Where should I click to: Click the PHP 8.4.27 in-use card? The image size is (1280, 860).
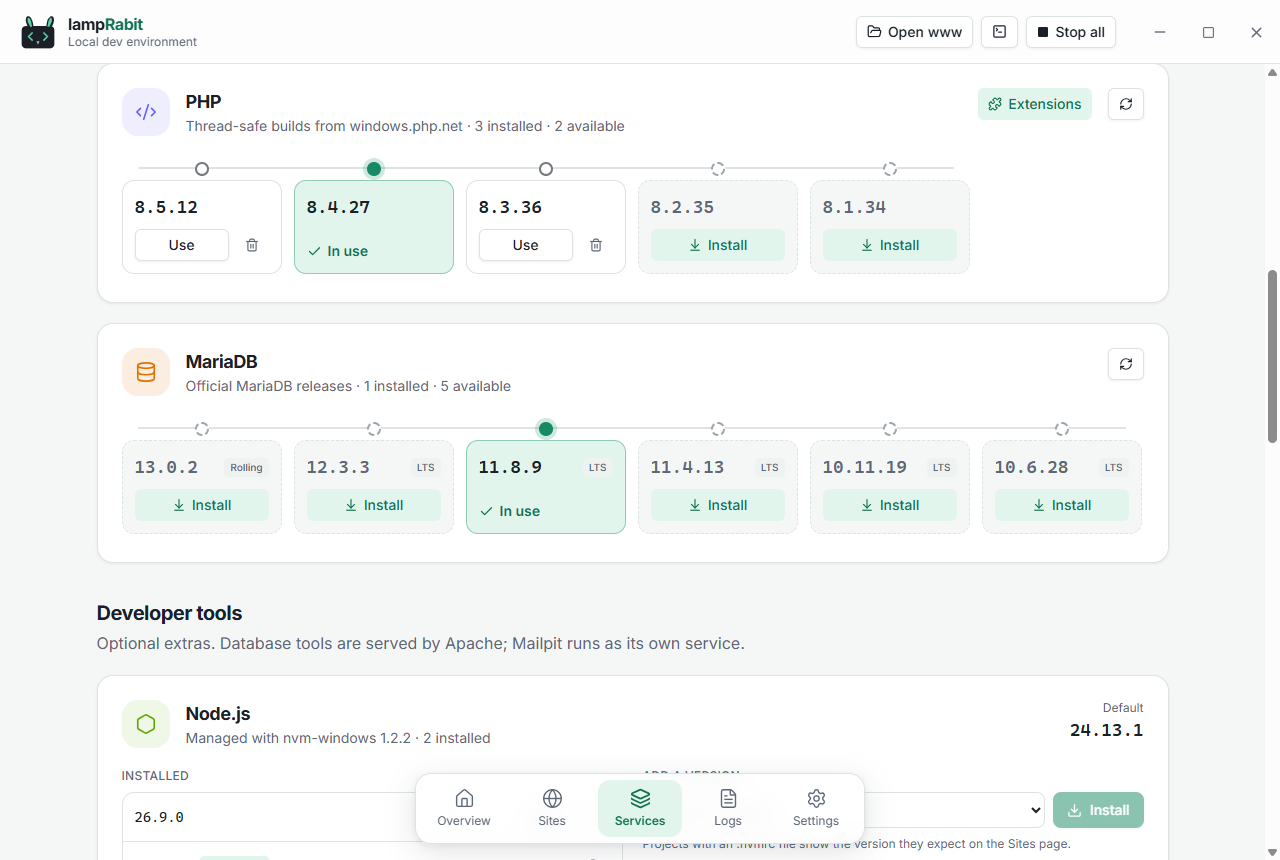pos(374,227)
